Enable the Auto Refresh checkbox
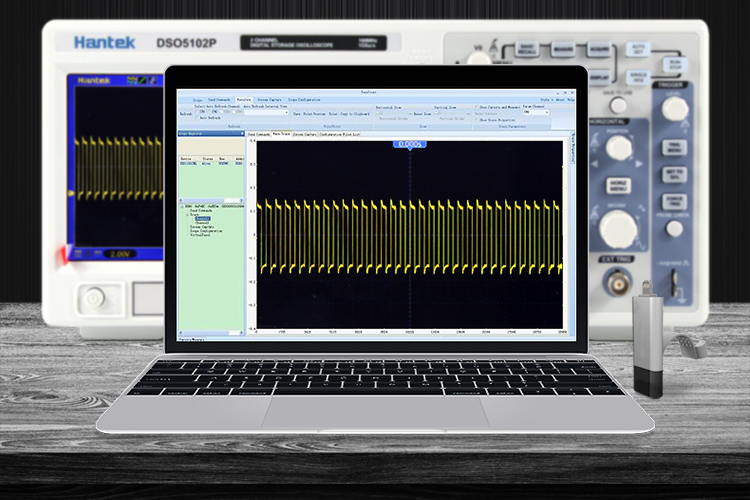Screen dimensions: 750x500 click(196, 118)
